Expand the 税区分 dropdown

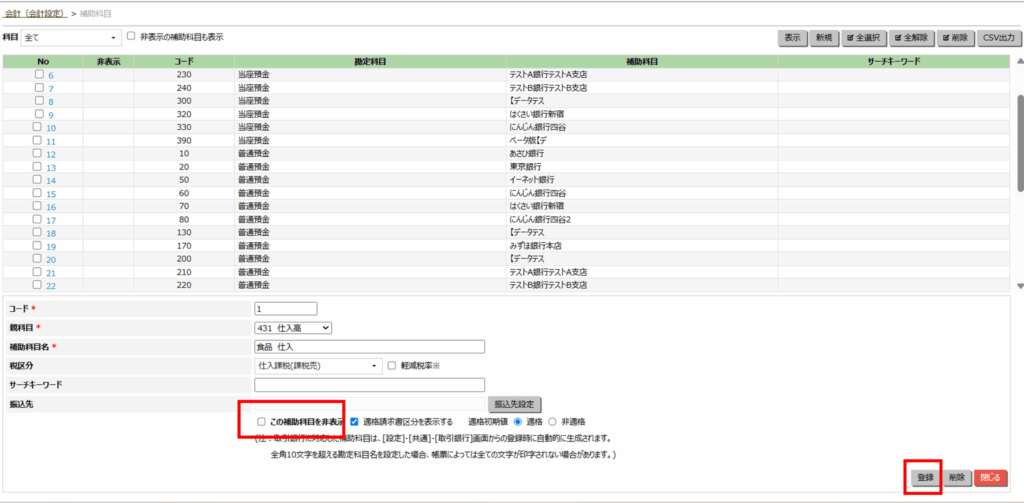(x=318, y=366)
